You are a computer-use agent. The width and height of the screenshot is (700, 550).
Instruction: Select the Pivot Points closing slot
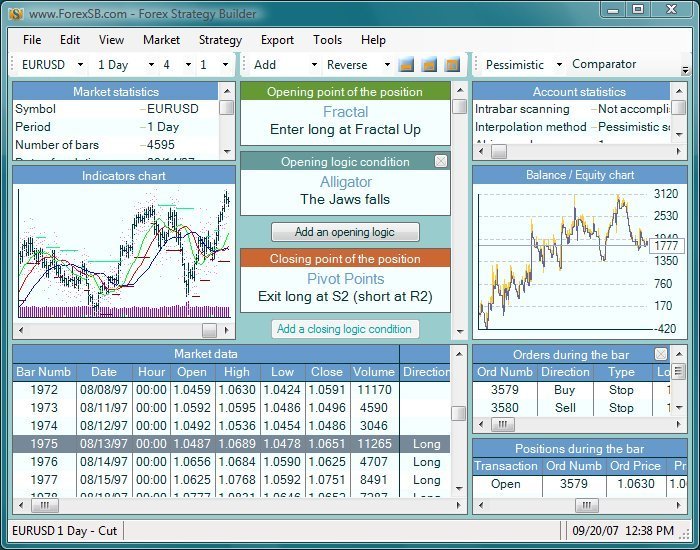(x=345, y=288)
